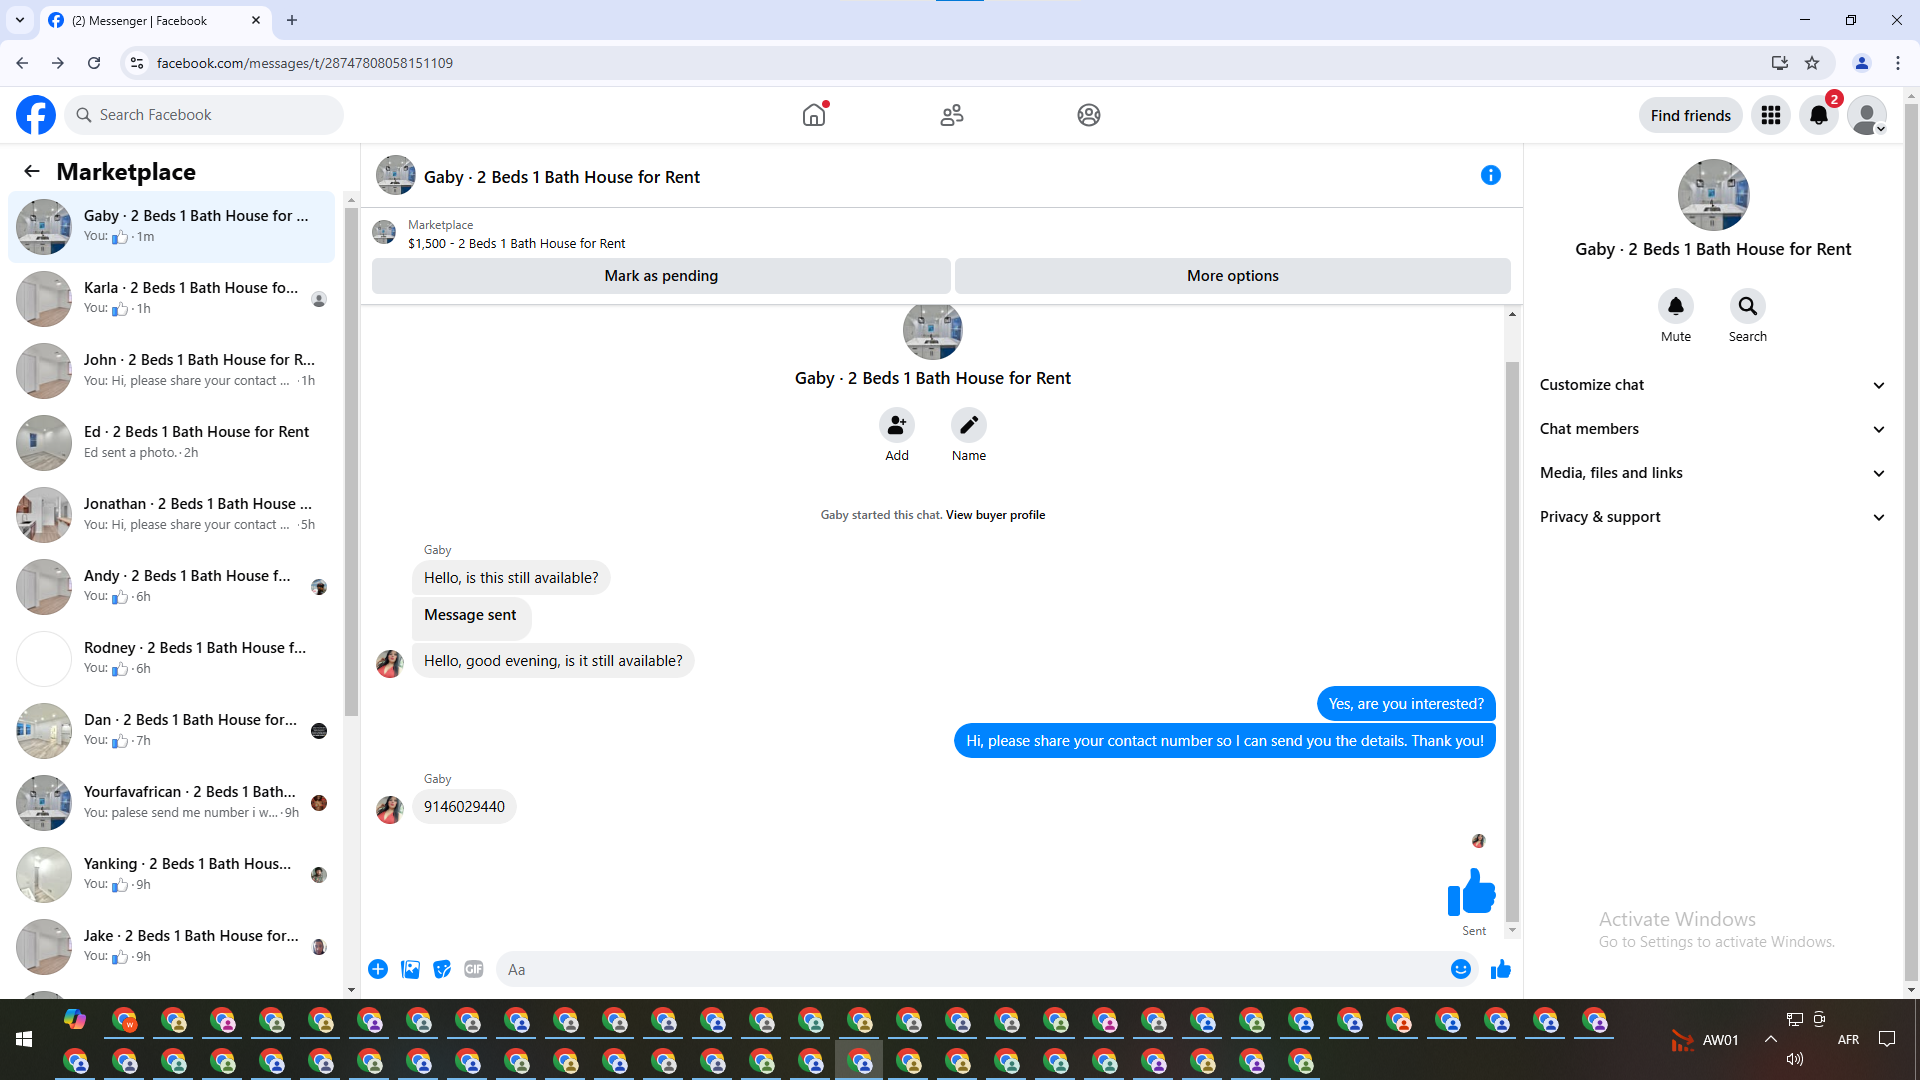Go to the Home feed icon
The height and width of the screenshot is (1080, 1920).
point(814,115)
